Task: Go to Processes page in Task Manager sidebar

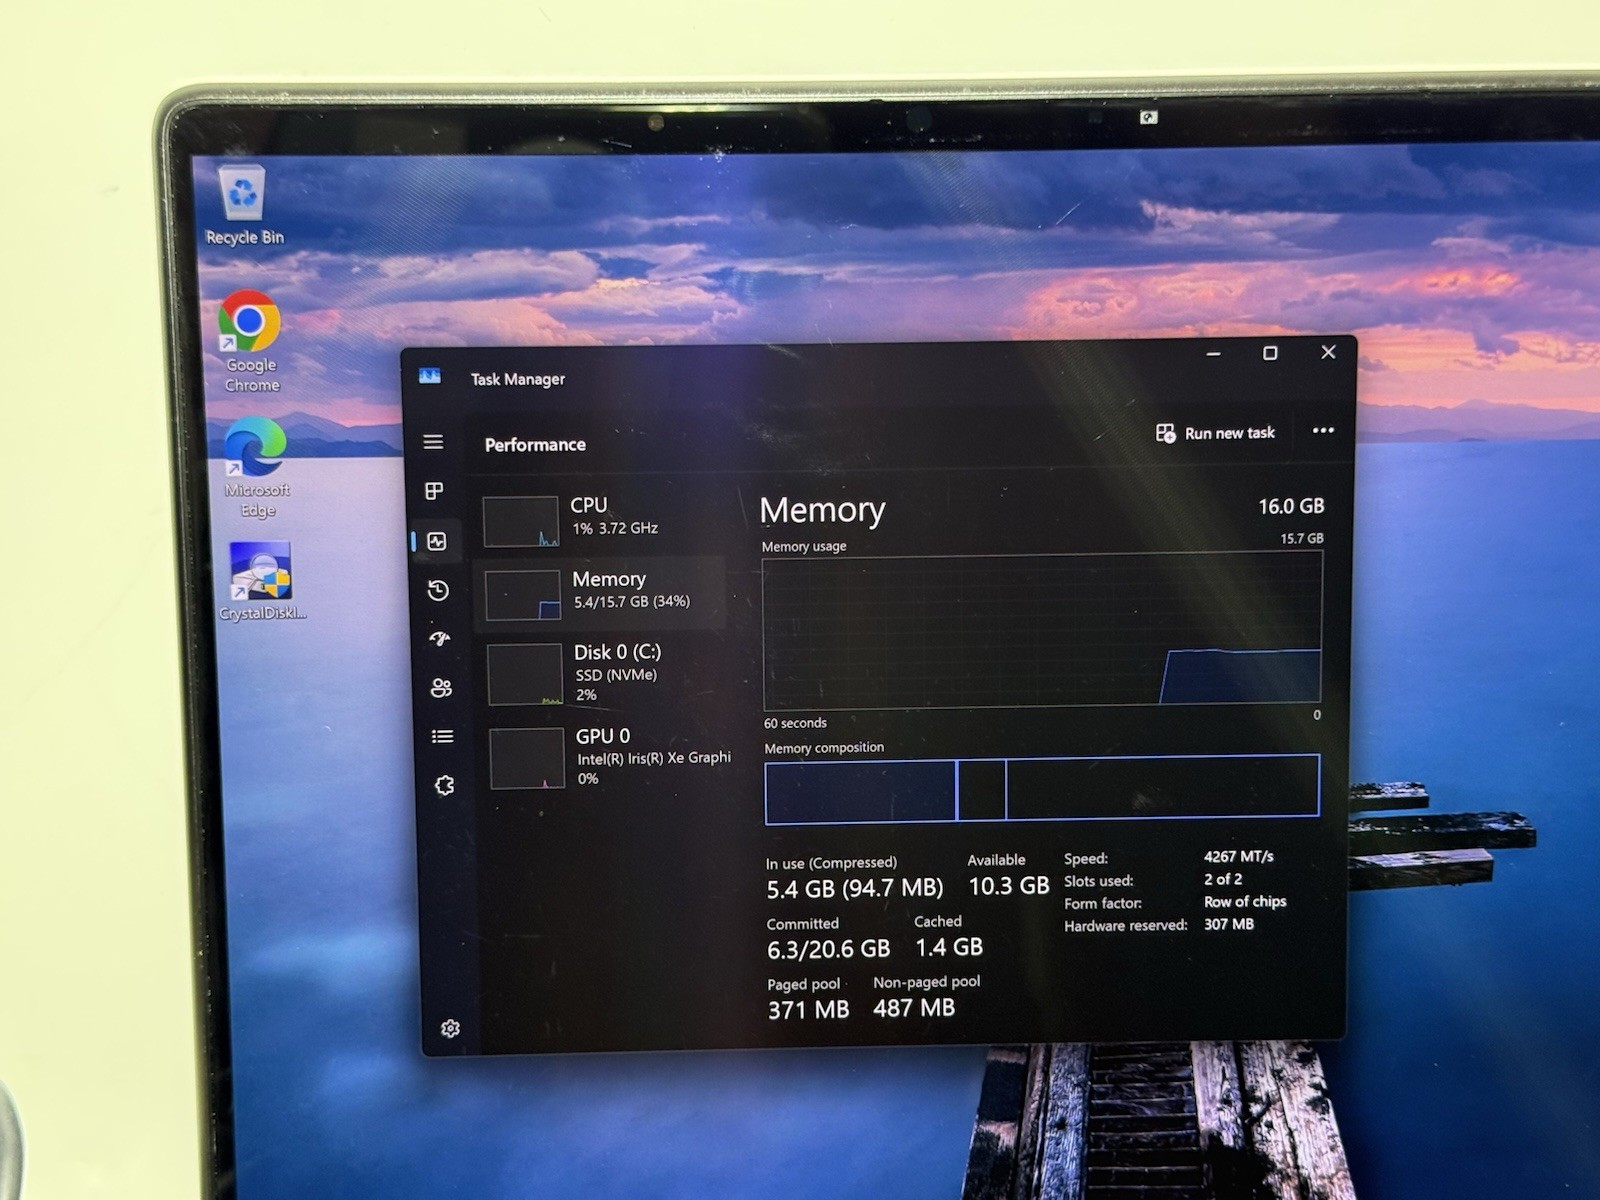Action: [x=434, y=491]
